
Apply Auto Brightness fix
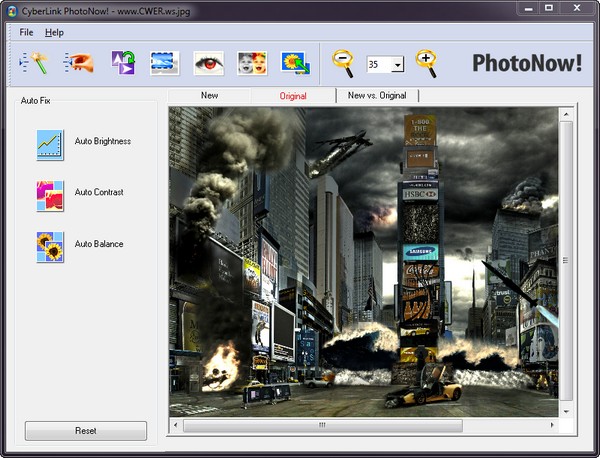(50, 143)
